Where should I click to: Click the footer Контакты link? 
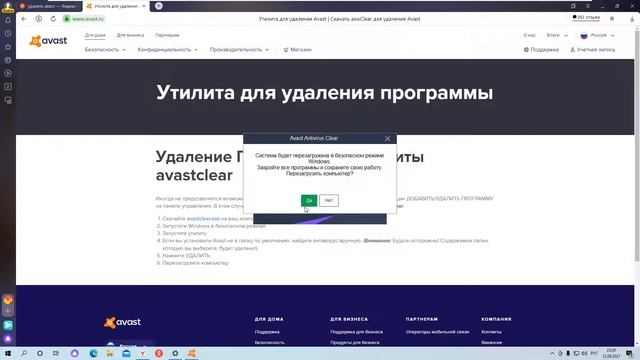(491, 332)
